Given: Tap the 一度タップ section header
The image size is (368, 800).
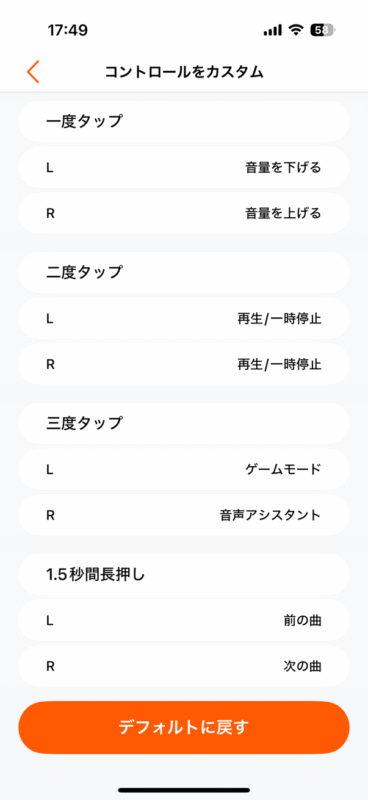Looking at the screenshot, I should [x=184, y=121].
